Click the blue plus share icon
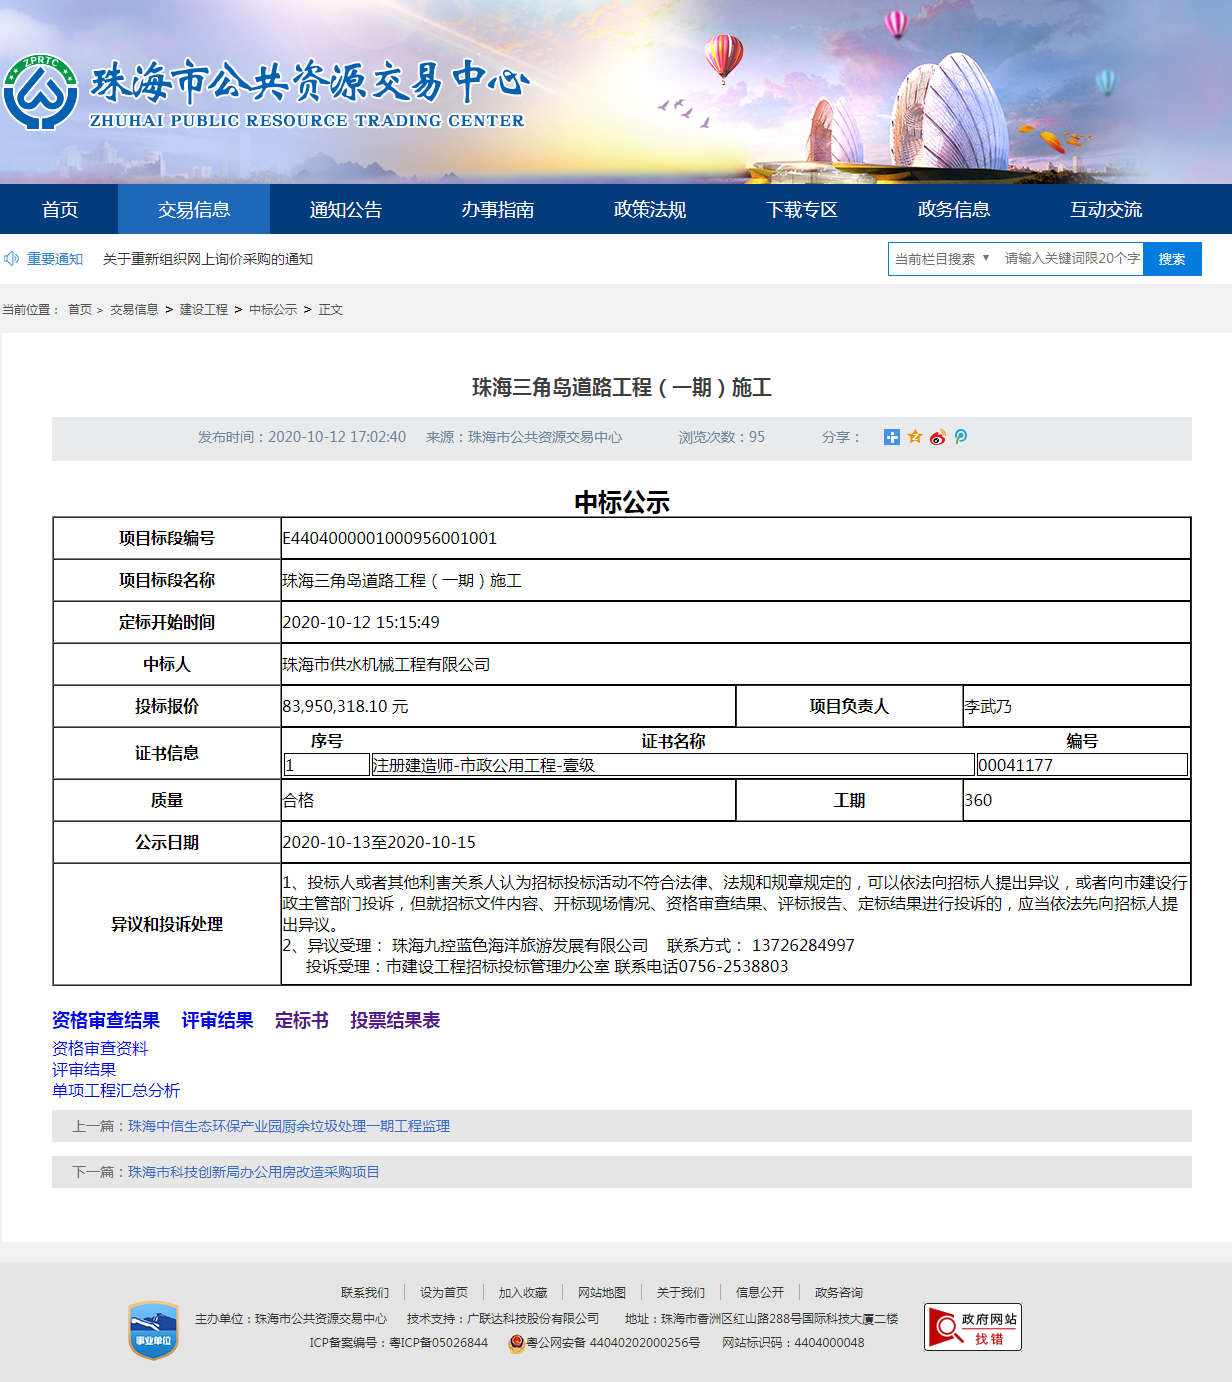The image size is (1232, 1382). click(x=892, y=437)
